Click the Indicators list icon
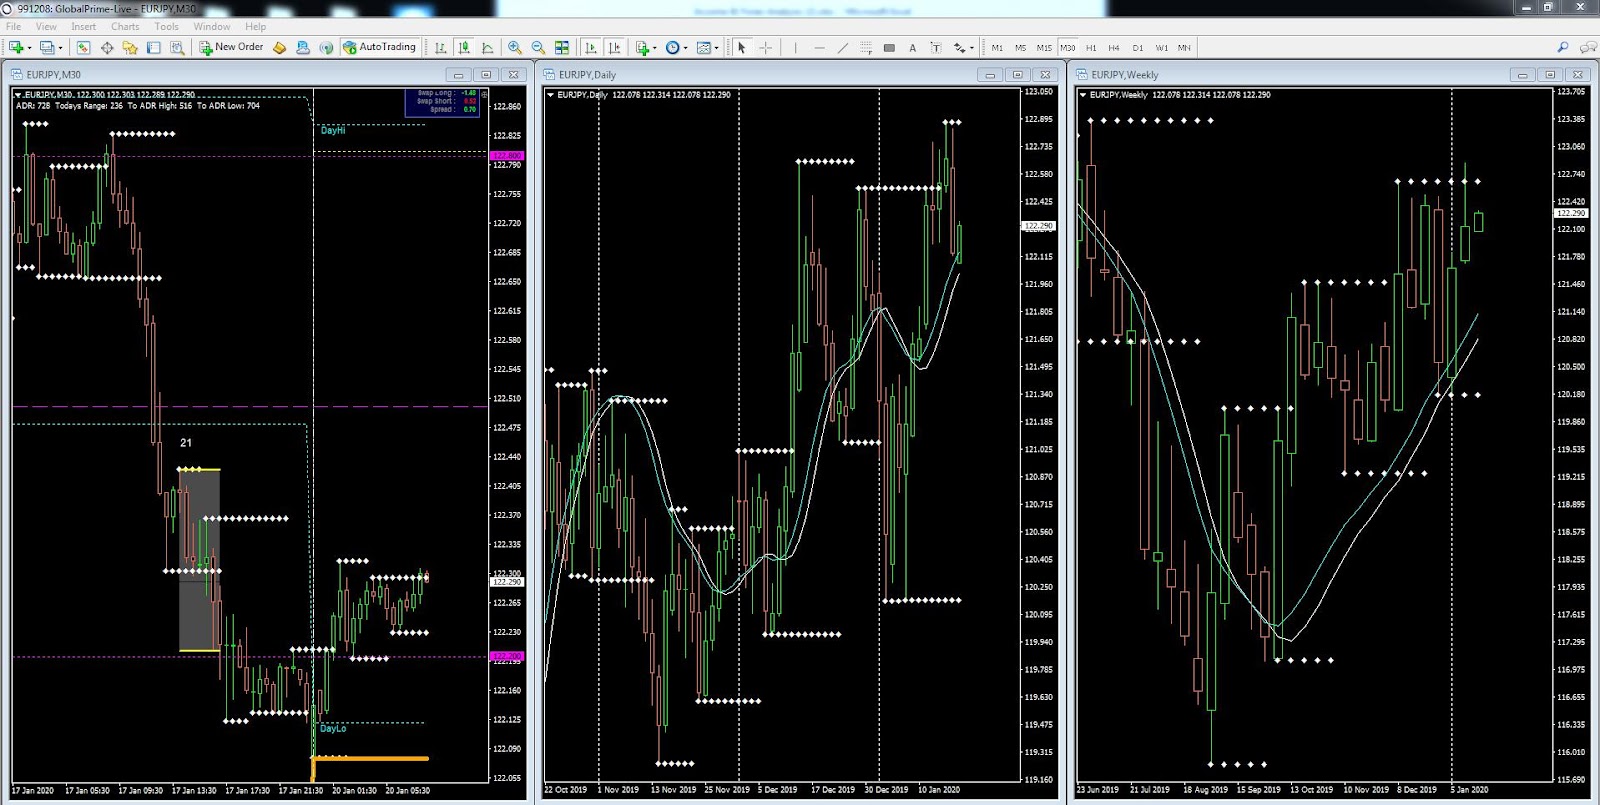 642,47
